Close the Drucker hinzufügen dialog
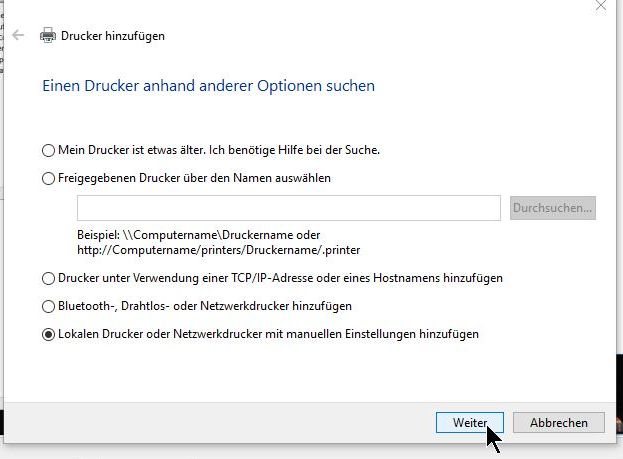Image resolution: width=623 pixels, height=459 pixels. point(601,6)
